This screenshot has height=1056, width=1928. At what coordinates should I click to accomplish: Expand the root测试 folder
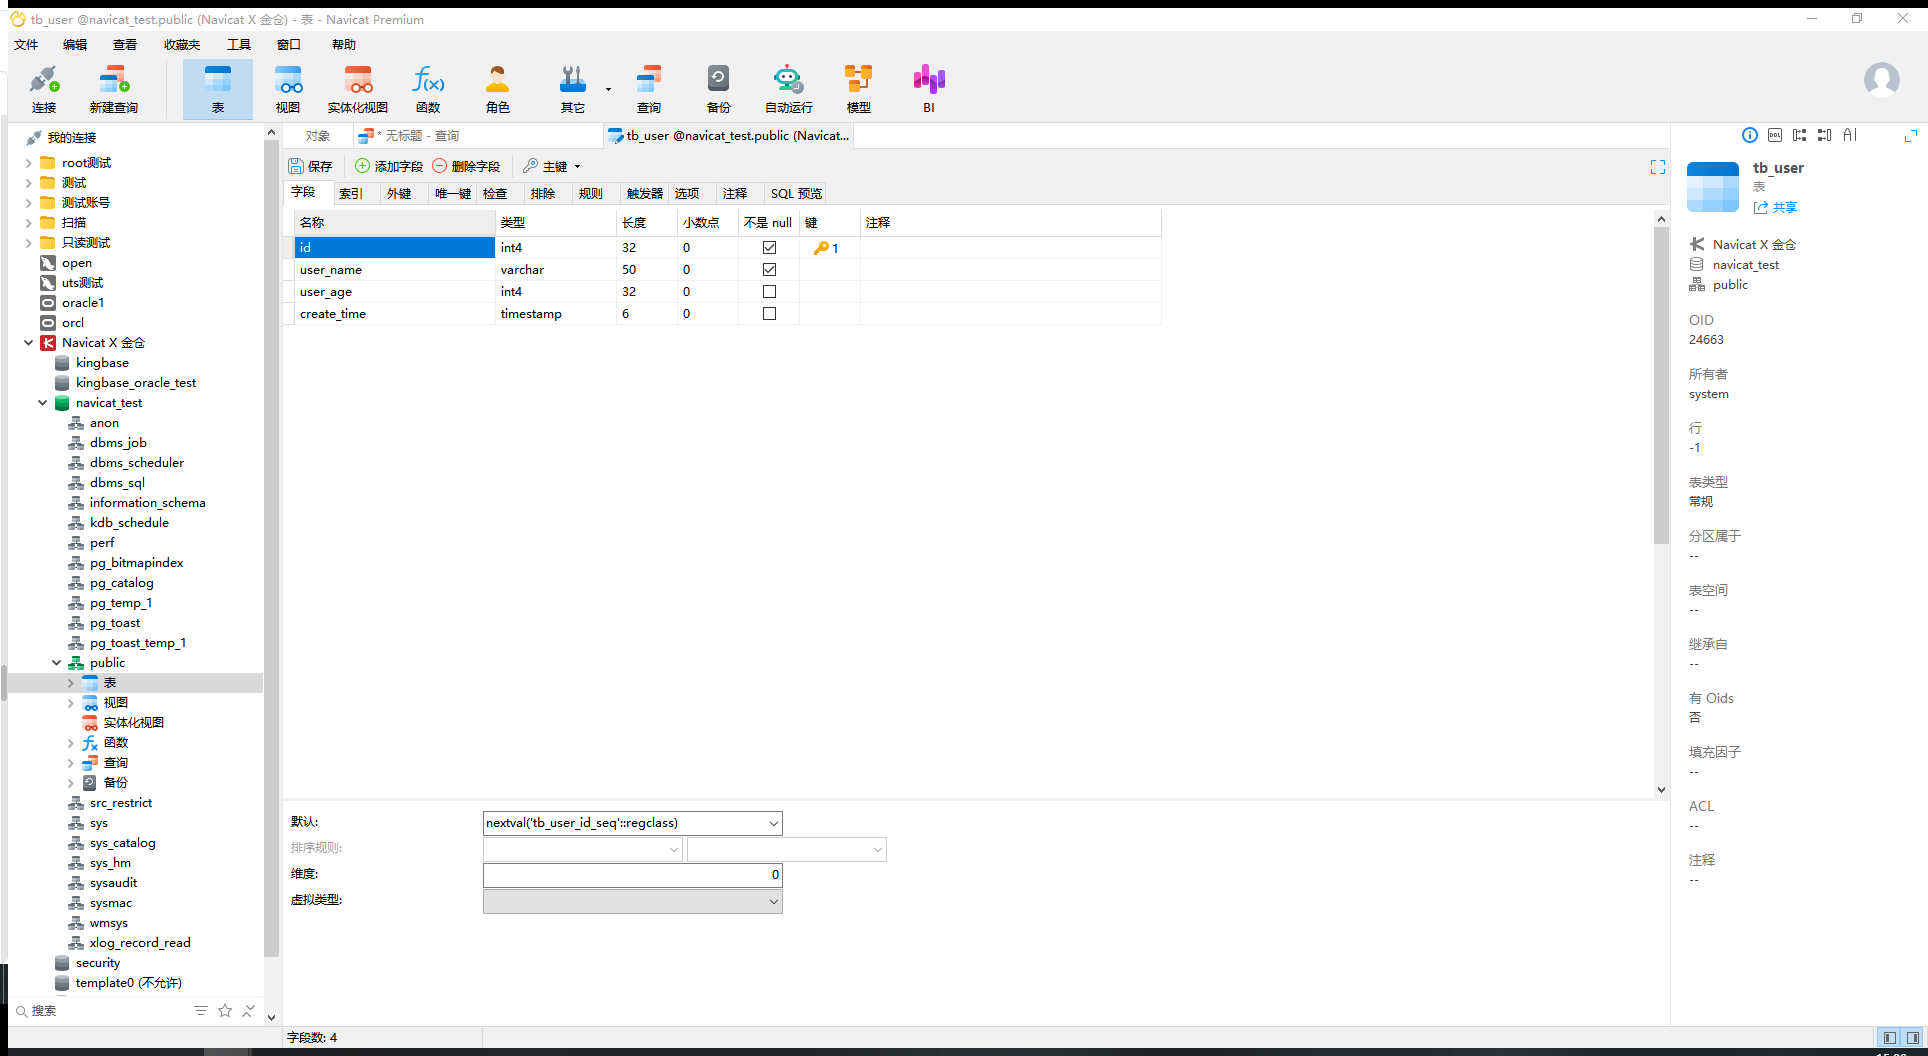coord(28,163)
